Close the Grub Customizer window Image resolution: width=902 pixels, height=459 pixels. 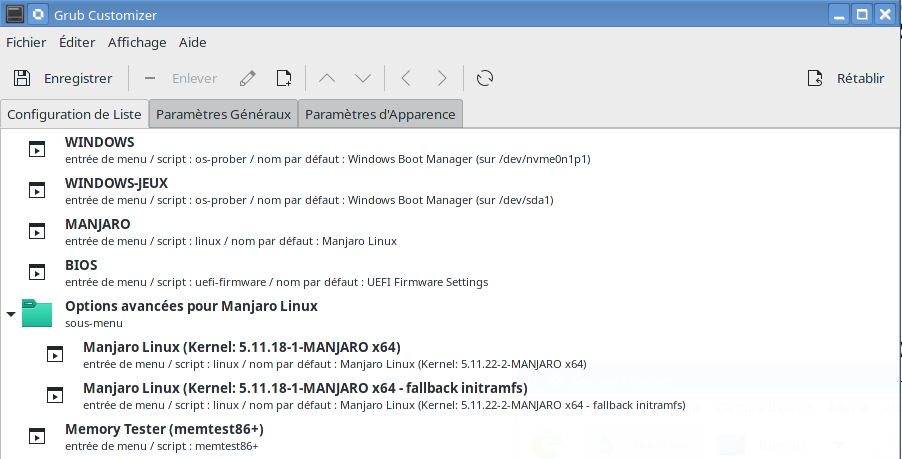click(885, 14)
